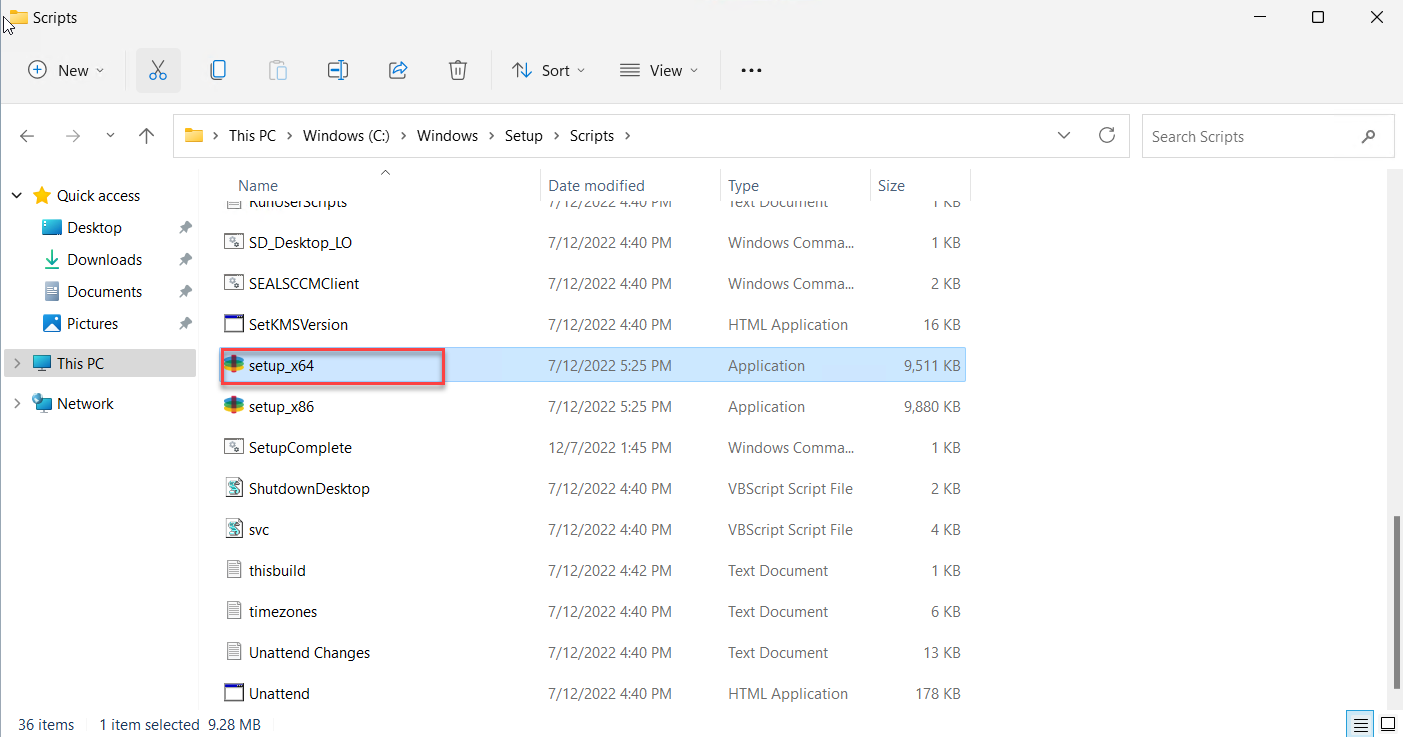Switch to large thumbnails view in status bar
Viewport: 1403px width, 737px height.
(x=1388, y=724)
